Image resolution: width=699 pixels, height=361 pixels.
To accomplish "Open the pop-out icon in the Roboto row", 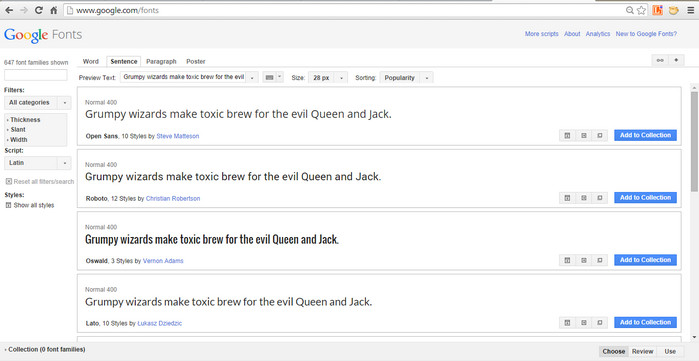I will (600, 198).
